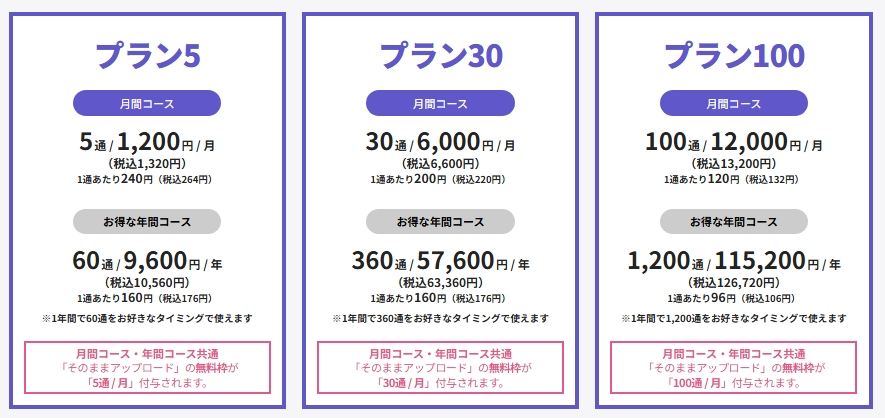Click the 1年間で360通 usage note
Image resolution: width=885 pixels, height=418 pixels.
[x=440, y=318]
